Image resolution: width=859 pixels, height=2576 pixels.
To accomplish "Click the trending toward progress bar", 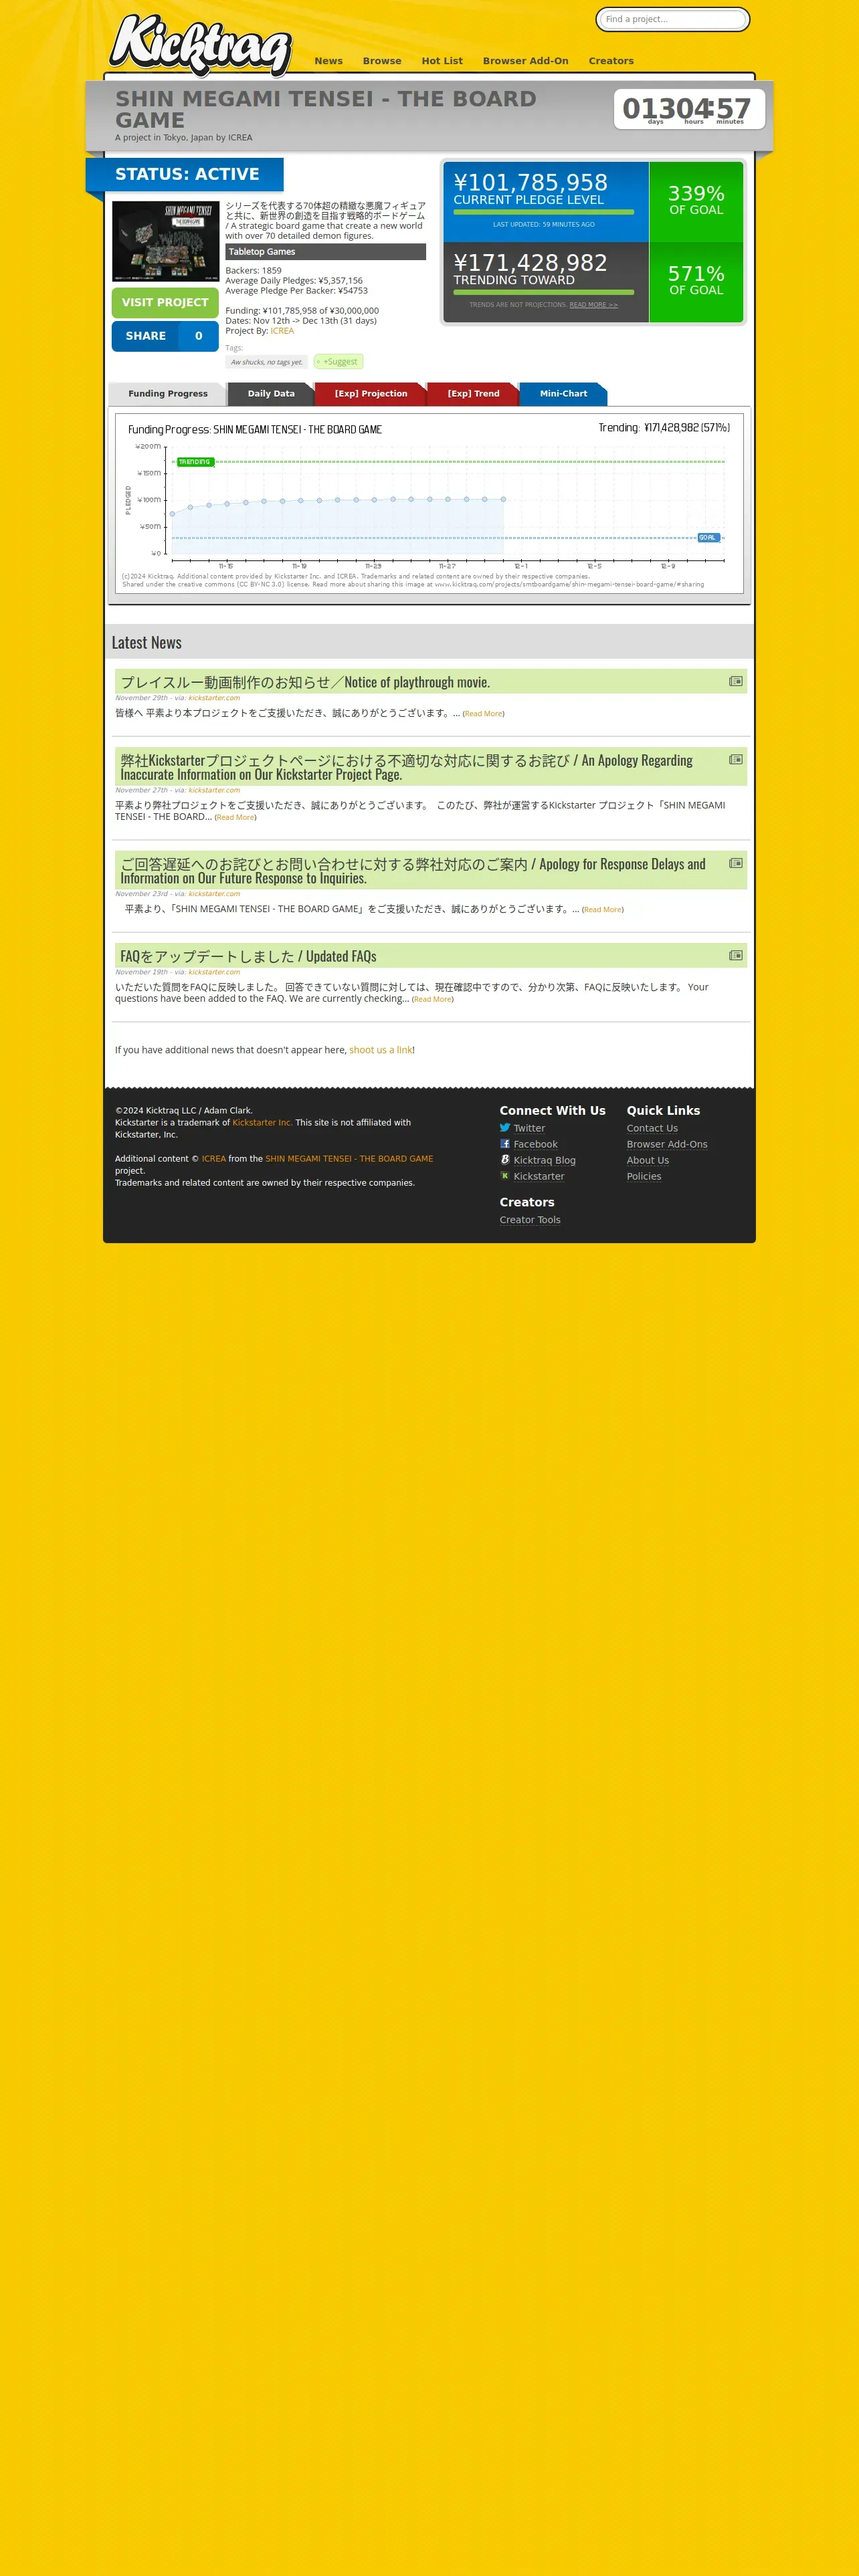I will [x=543, y=292].
